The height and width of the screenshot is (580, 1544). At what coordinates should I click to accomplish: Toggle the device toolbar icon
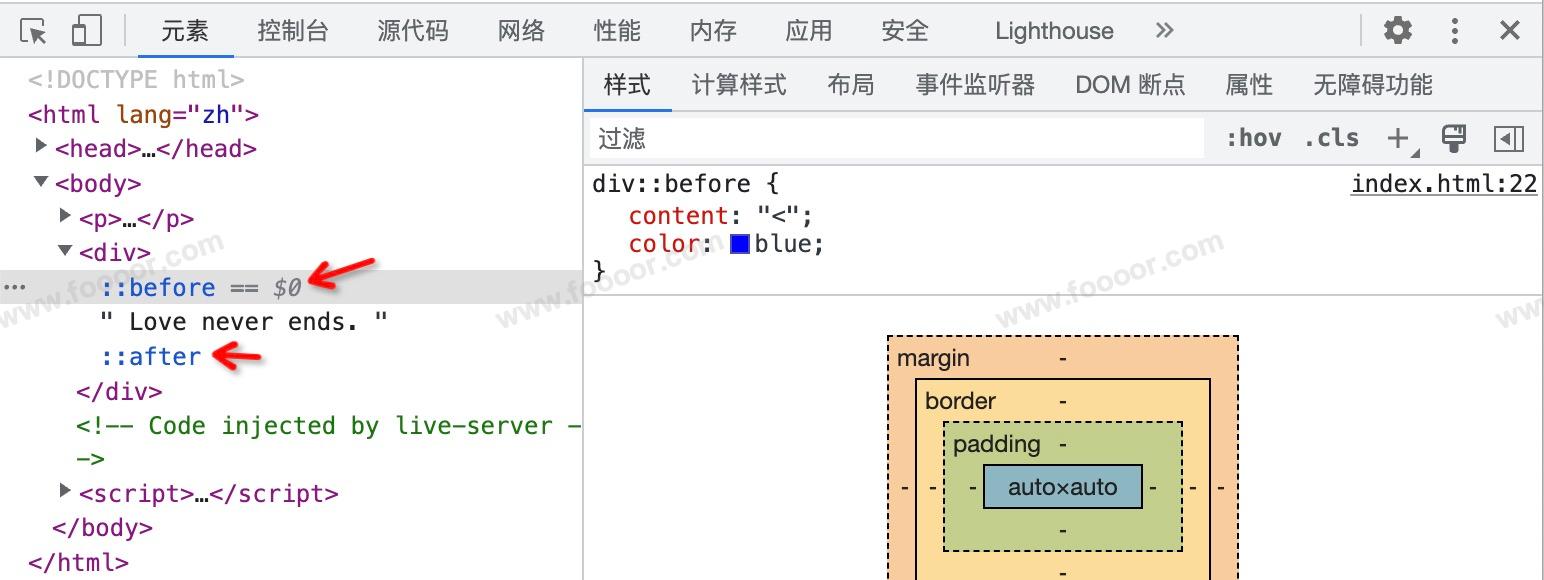tap(87, 31)
